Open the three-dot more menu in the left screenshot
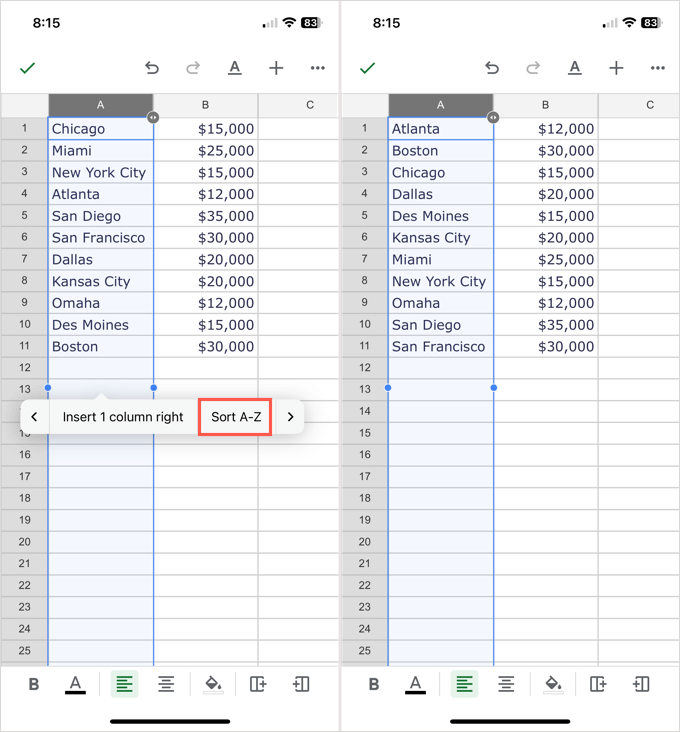Viewport: 680px width, 732px height. pos(318,68)
